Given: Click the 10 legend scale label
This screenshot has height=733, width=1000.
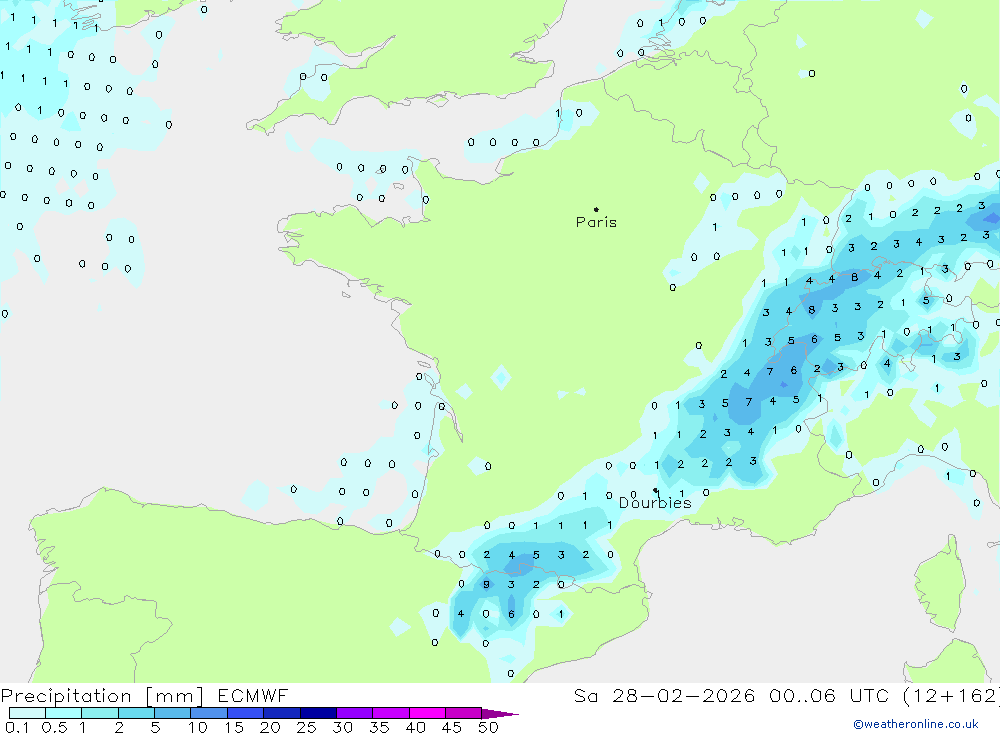Looking at the screenshot, I should [198, 727].
